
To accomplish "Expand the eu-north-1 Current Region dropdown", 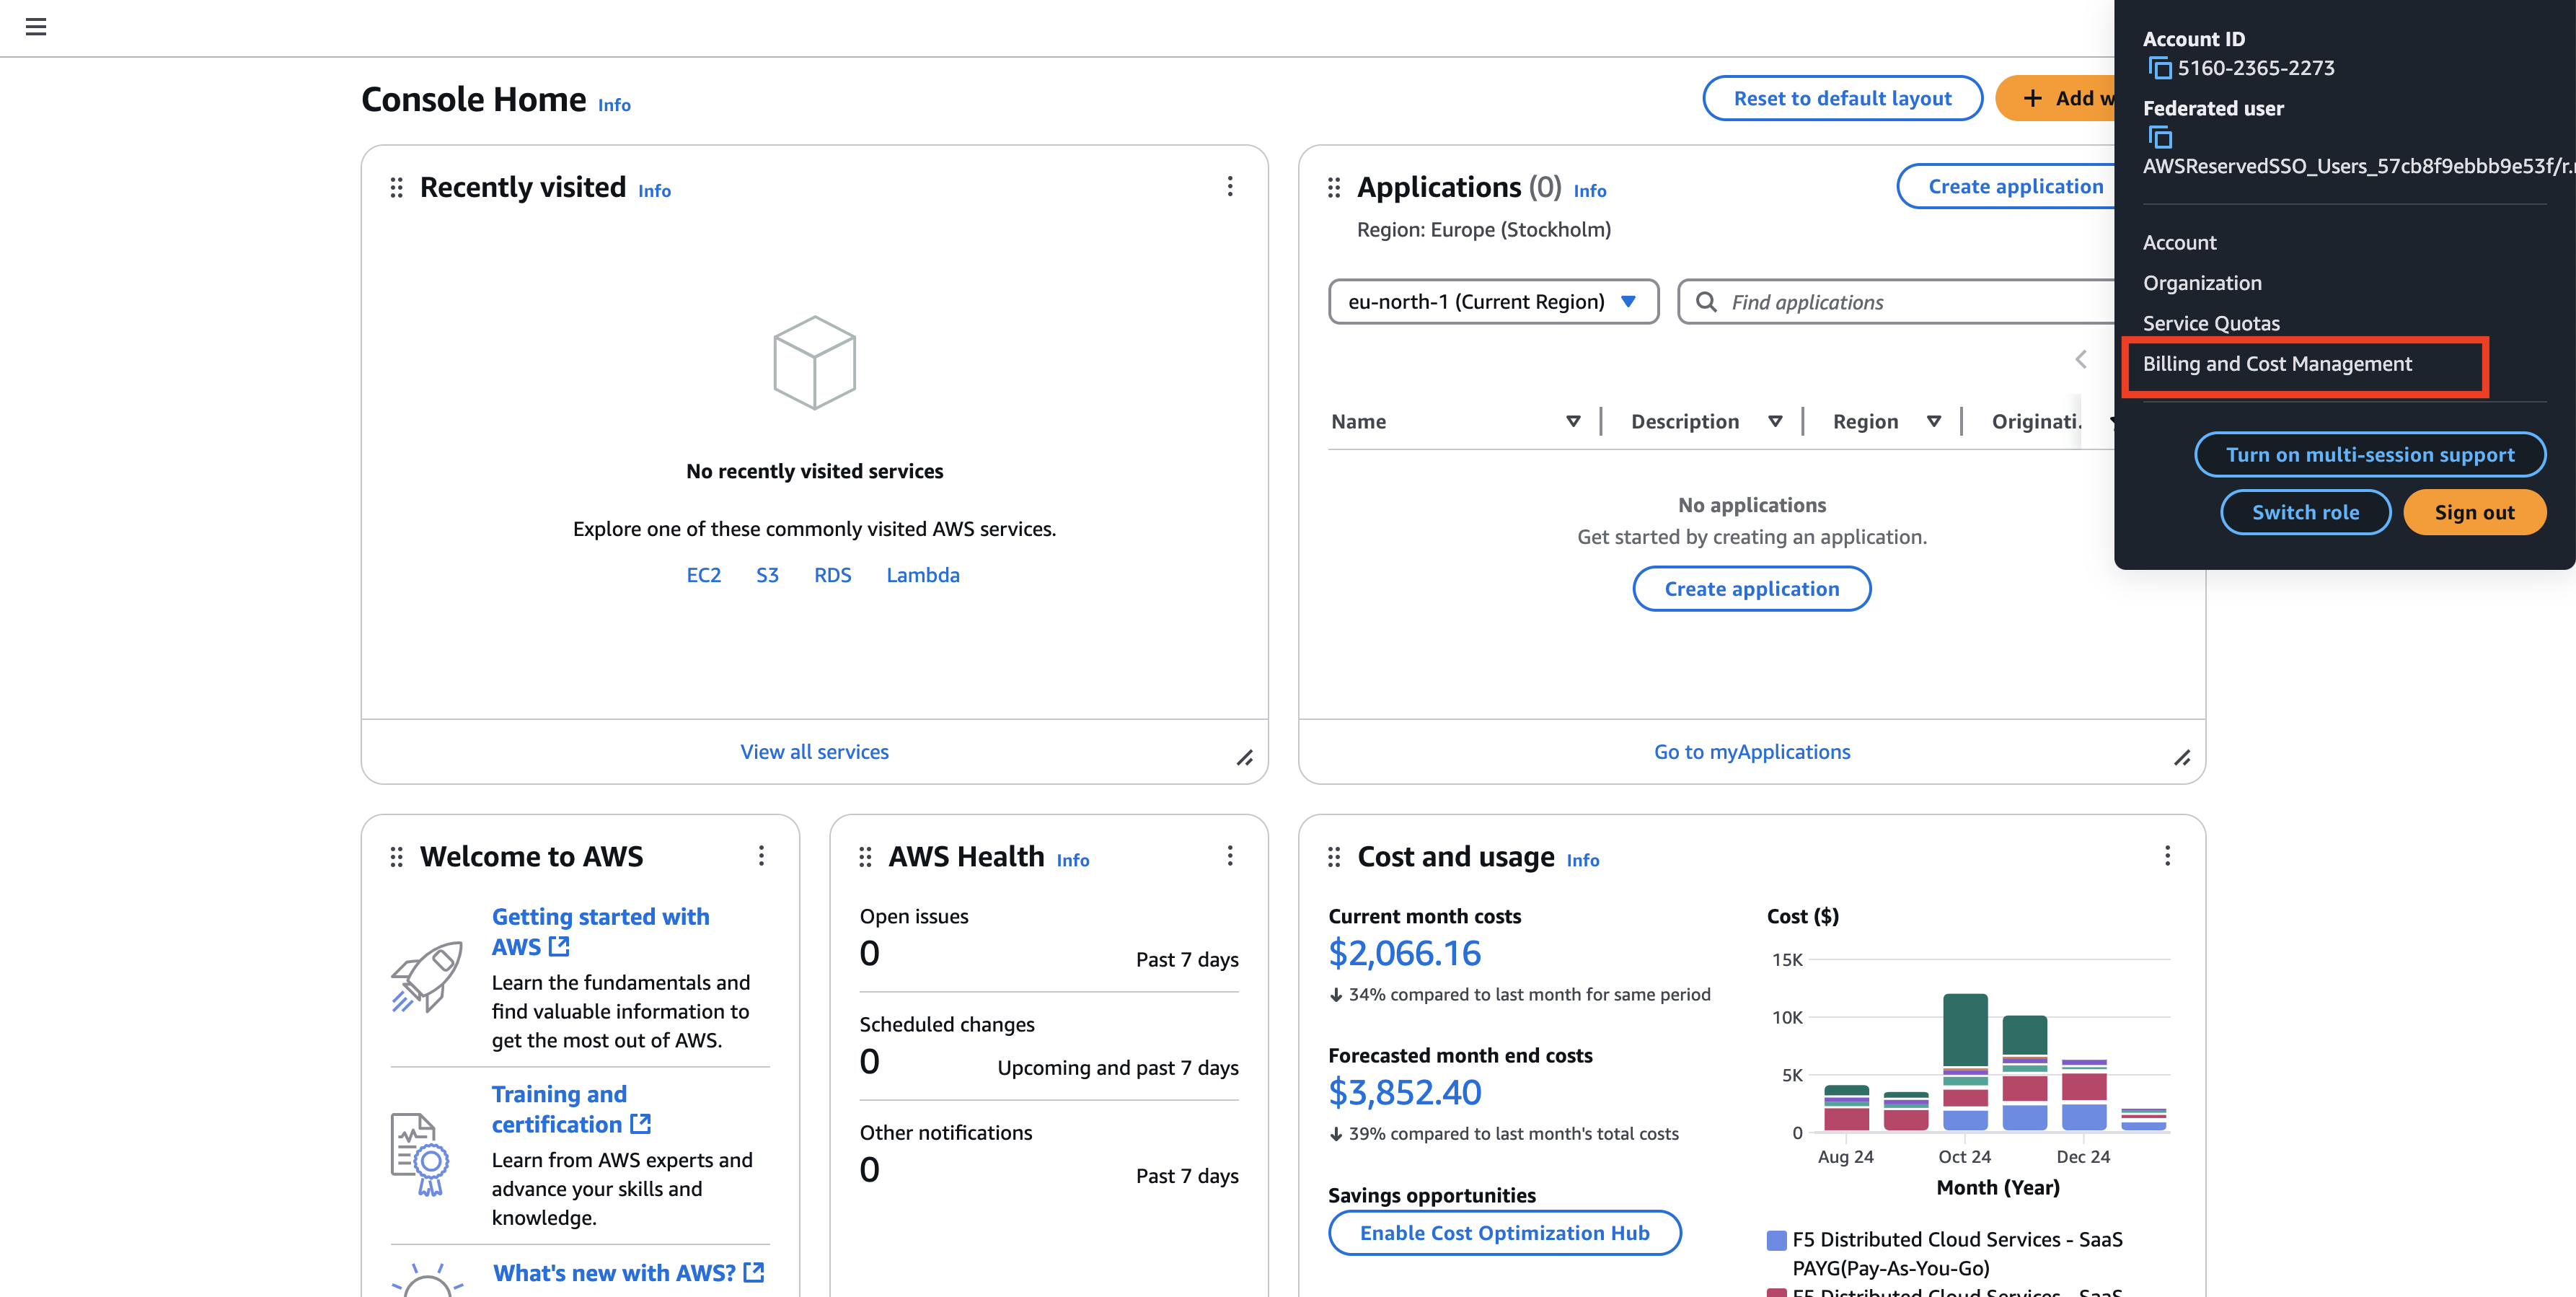I will (1494, 301).
